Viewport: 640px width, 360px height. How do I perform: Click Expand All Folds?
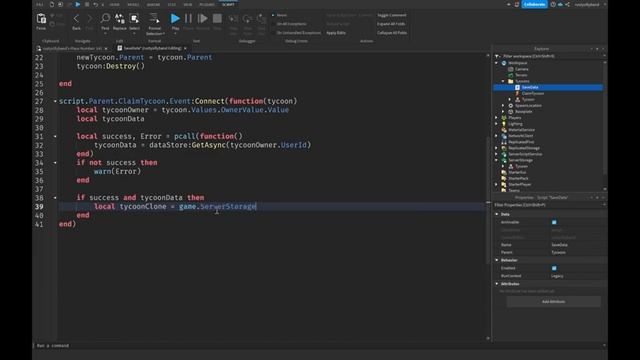point(391,24)
